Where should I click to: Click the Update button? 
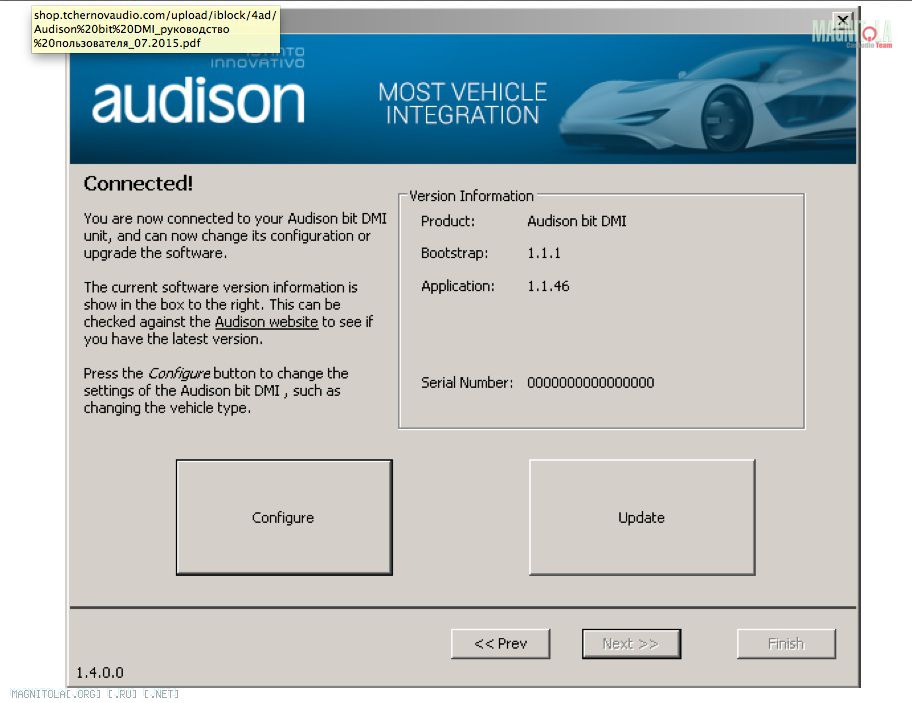tap(642, 517)
